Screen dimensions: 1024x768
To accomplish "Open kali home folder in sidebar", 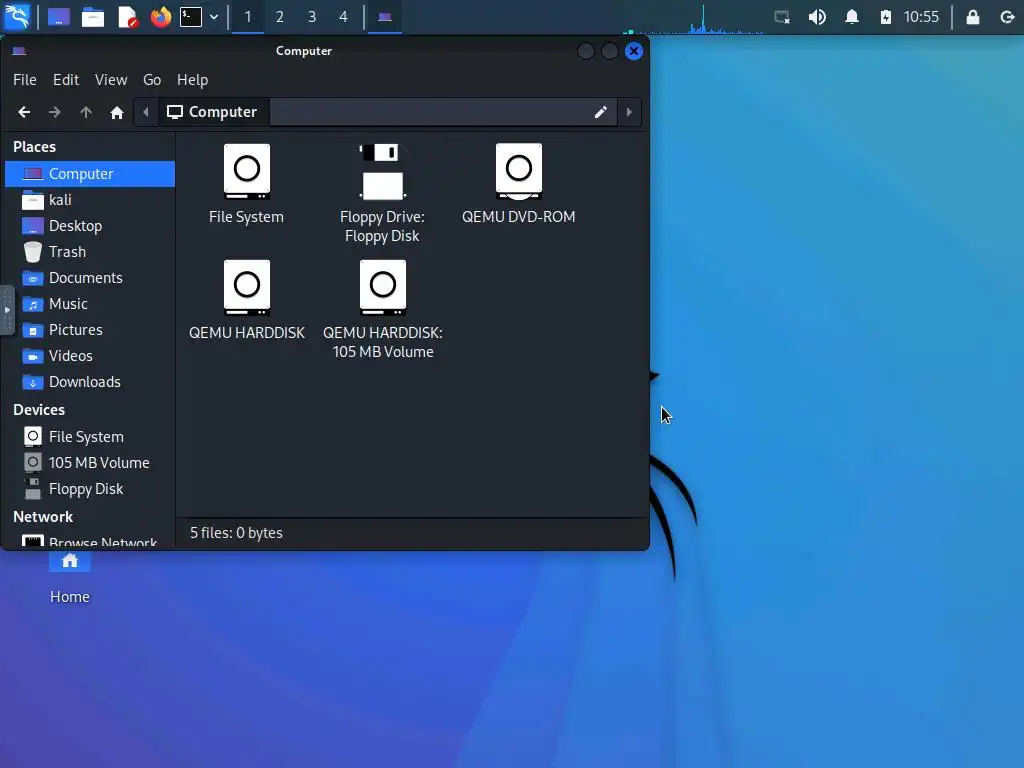I will [90, 200].
